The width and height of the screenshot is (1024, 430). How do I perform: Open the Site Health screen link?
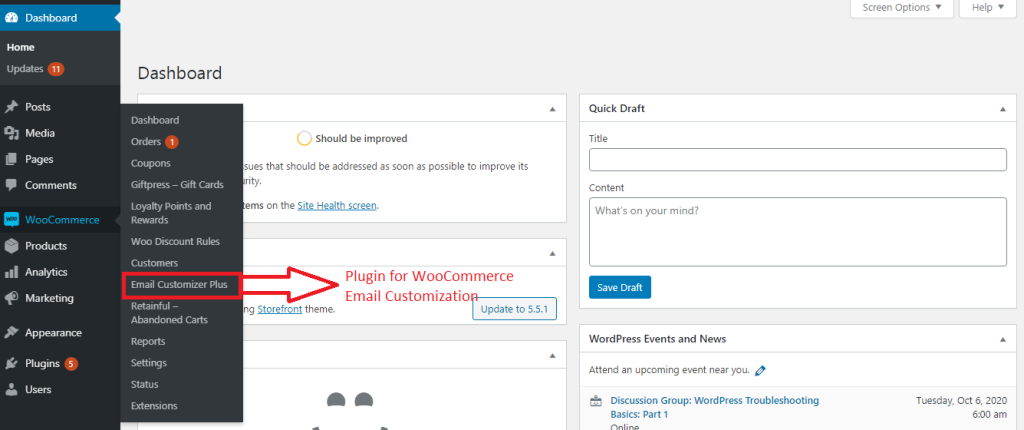[x=336, y=205]
